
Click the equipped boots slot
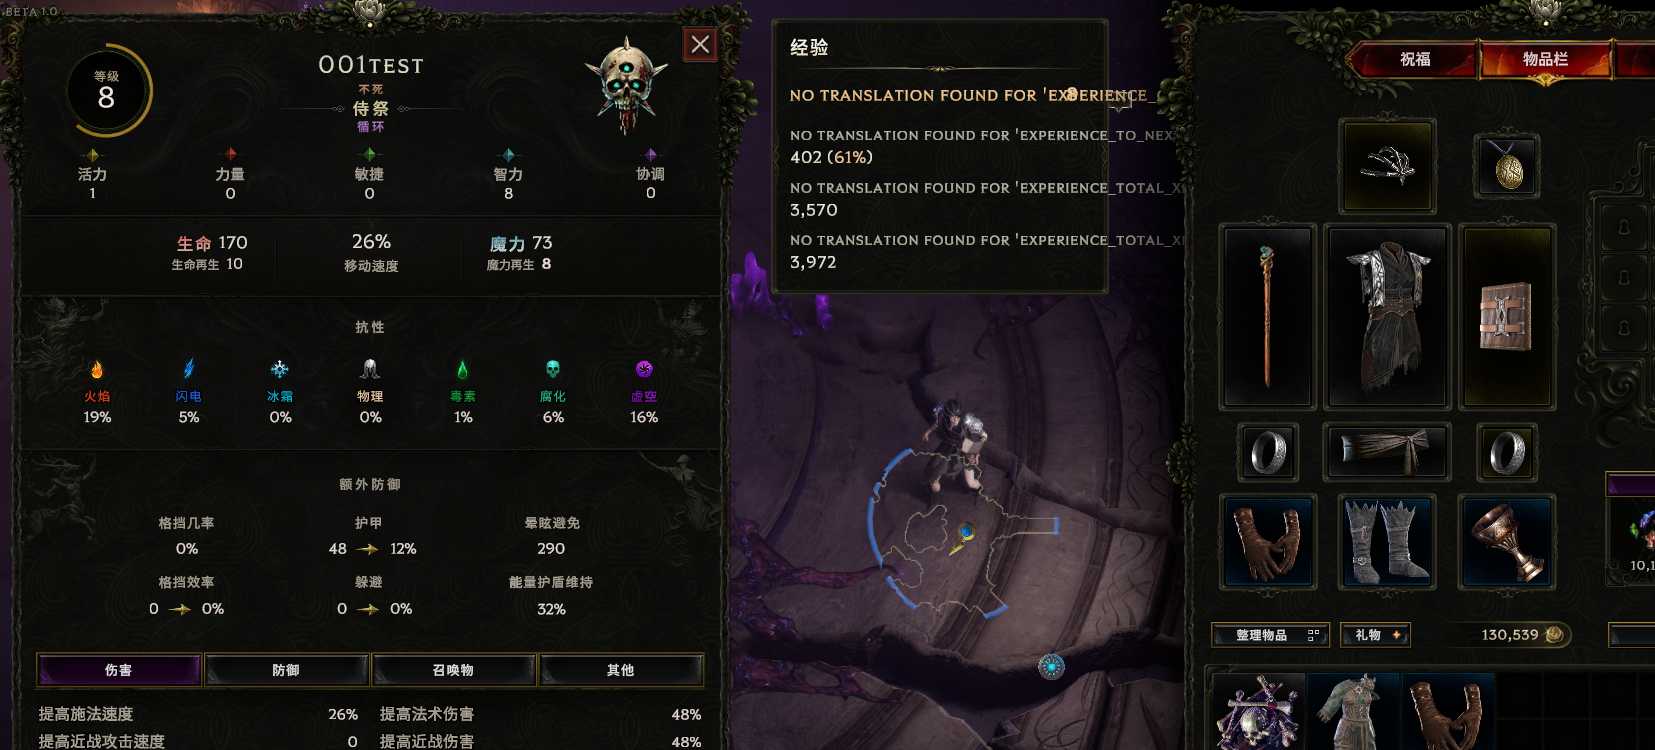click(x=1387, y=541)
